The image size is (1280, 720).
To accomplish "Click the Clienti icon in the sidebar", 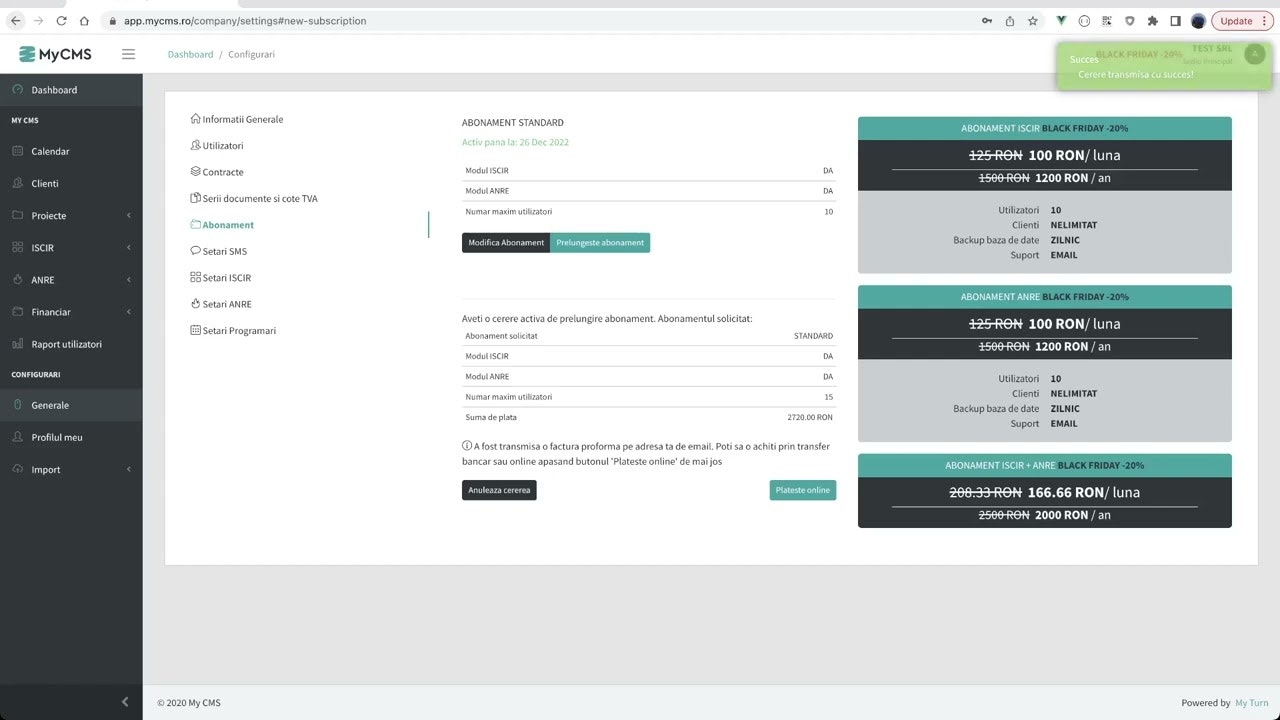I will coord(18,183).
